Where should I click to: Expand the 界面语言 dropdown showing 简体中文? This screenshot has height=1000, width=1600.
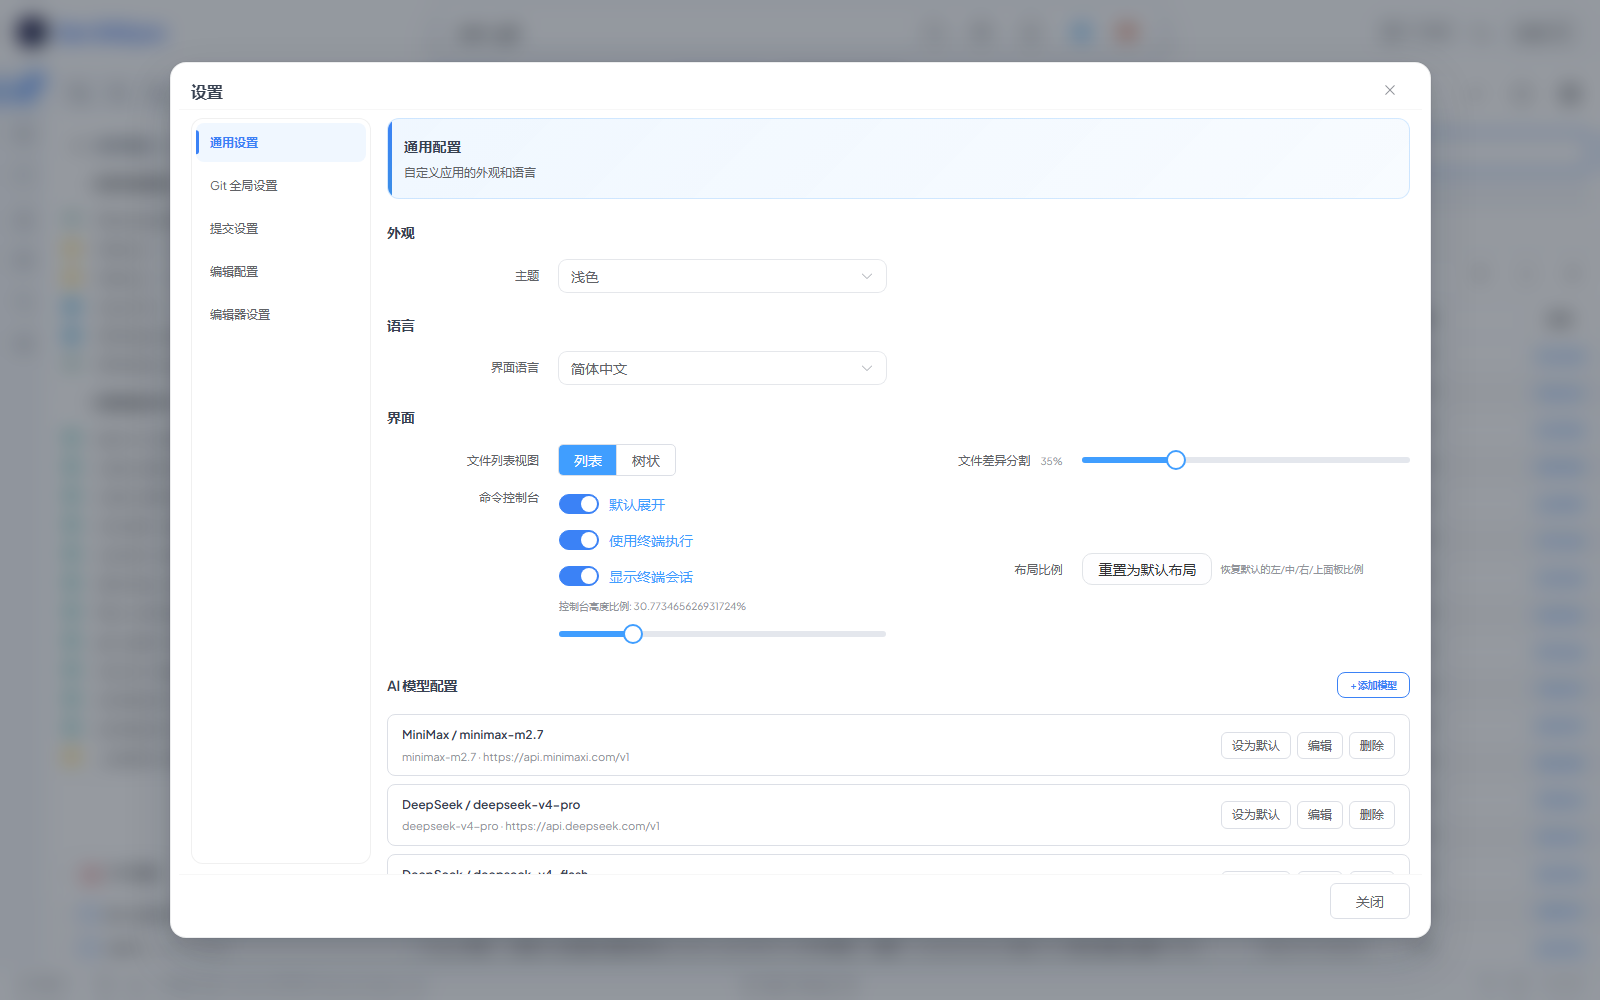pyautogui.click(x=722, y=369)
